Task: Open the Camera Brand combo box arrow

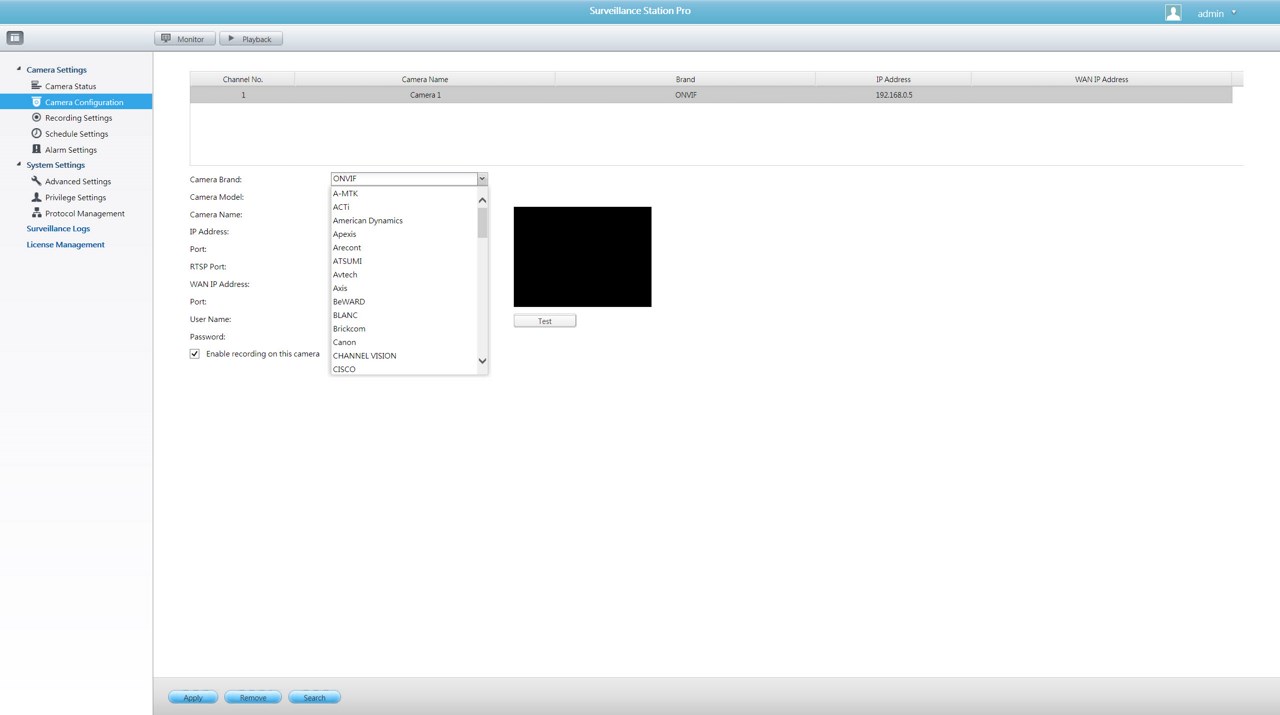Action: 482,179
